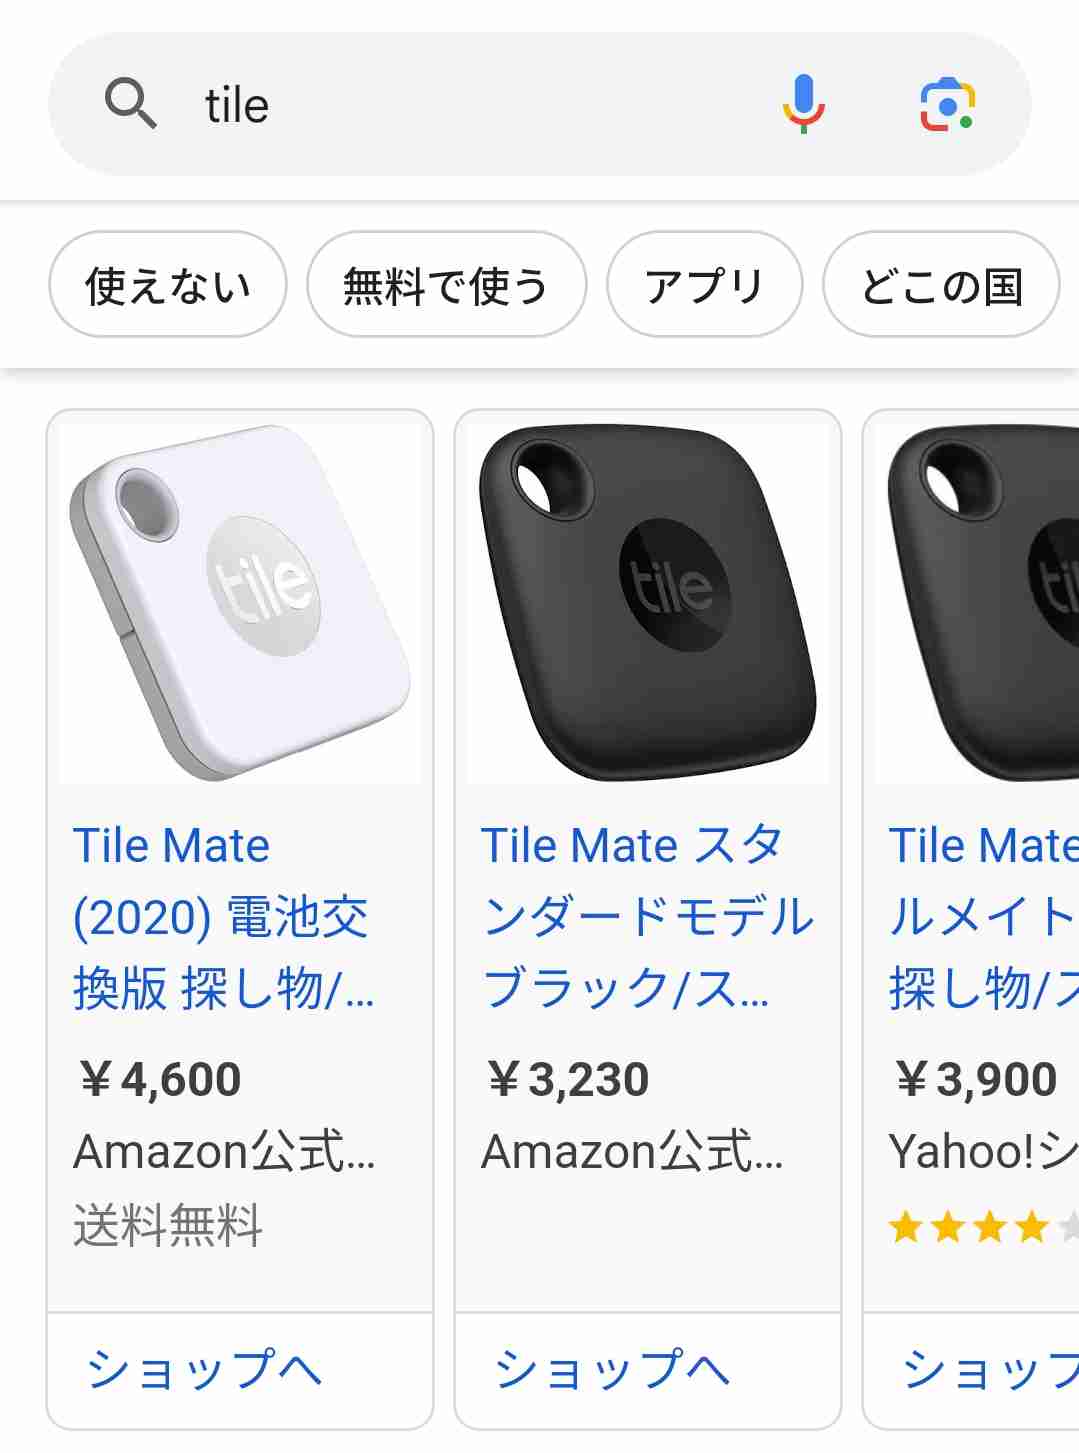Choose the どこの国 filter chip
Screen dimensions: 1079x1453
click(941, 285)
